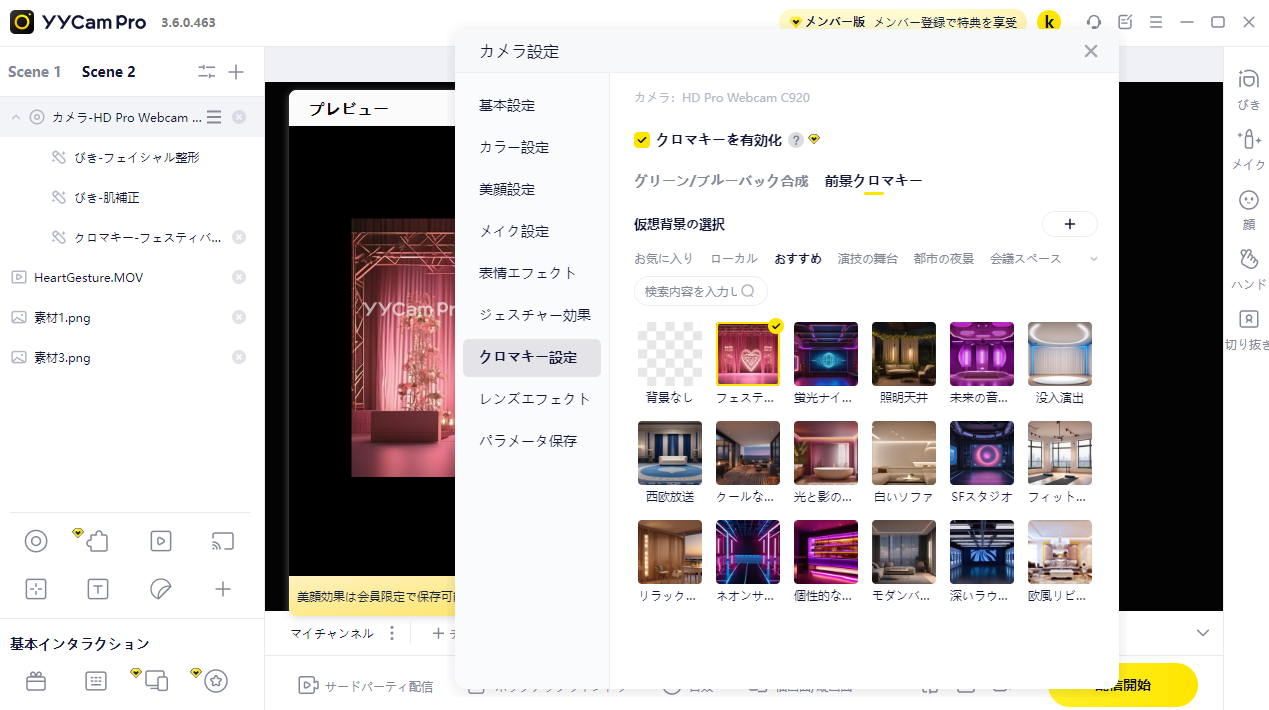
Task: Click the background search input field
Action: pos(701,291)
